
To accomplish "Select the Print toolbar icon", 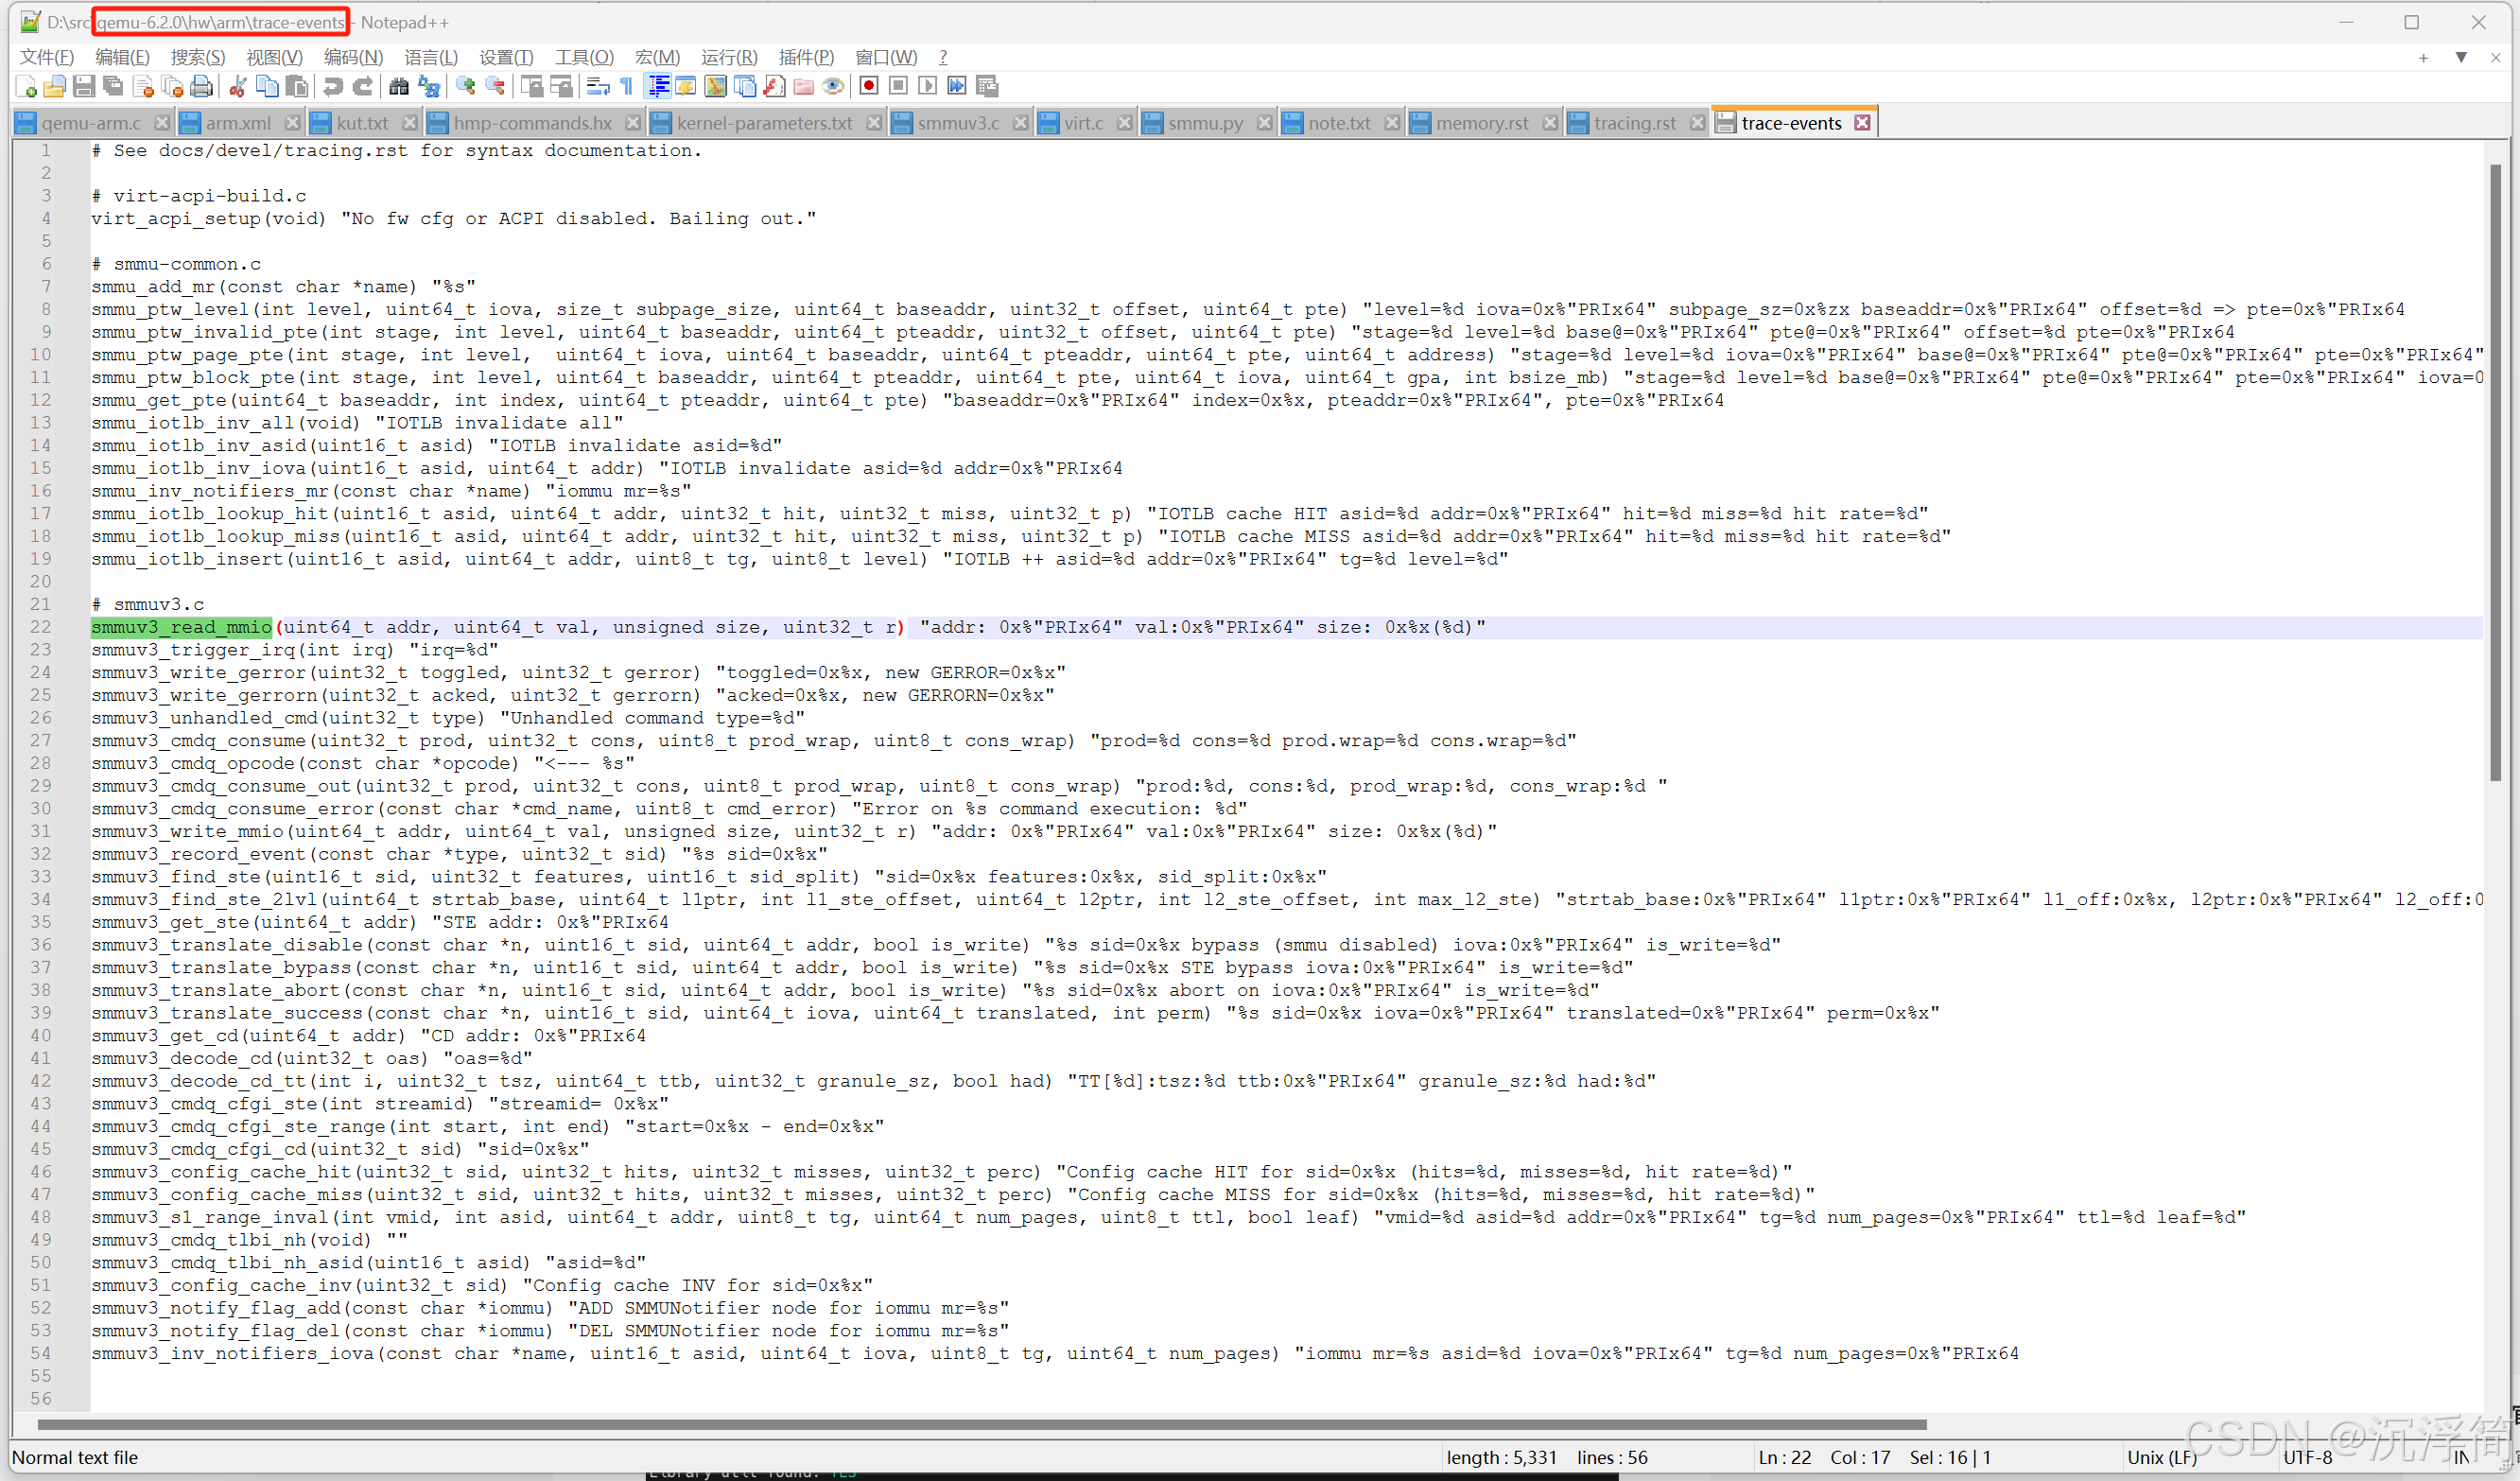I will (x=201, y=86).
